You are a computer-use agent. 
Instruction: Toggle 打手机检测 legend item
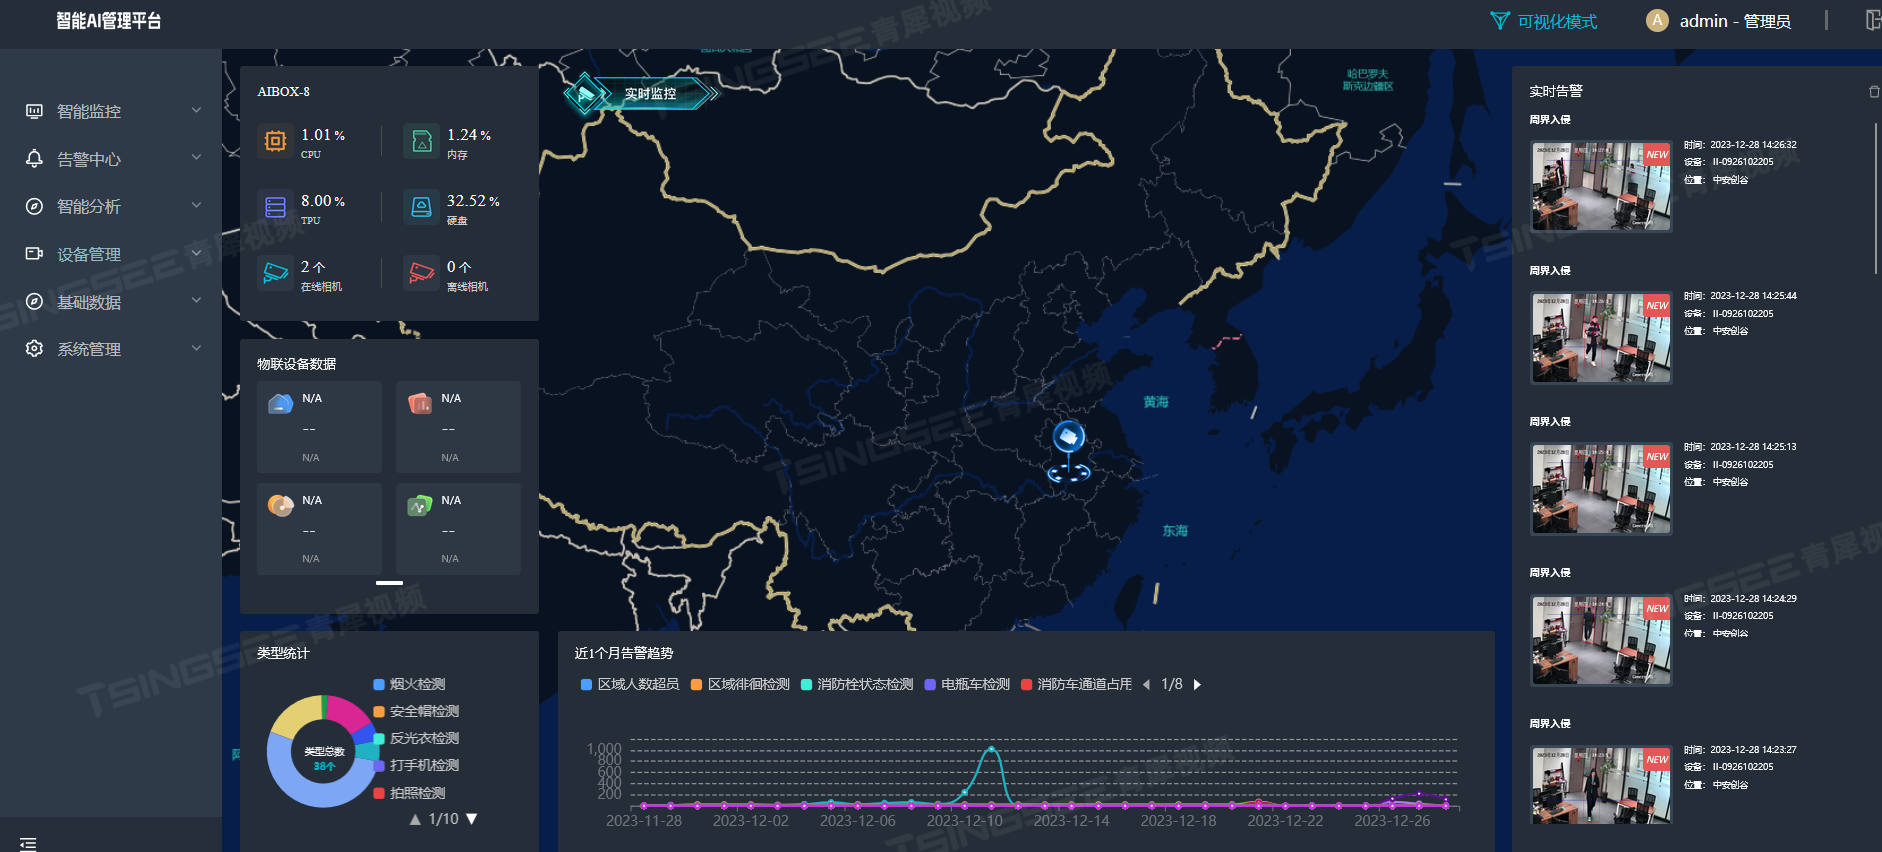coord(416,765)
